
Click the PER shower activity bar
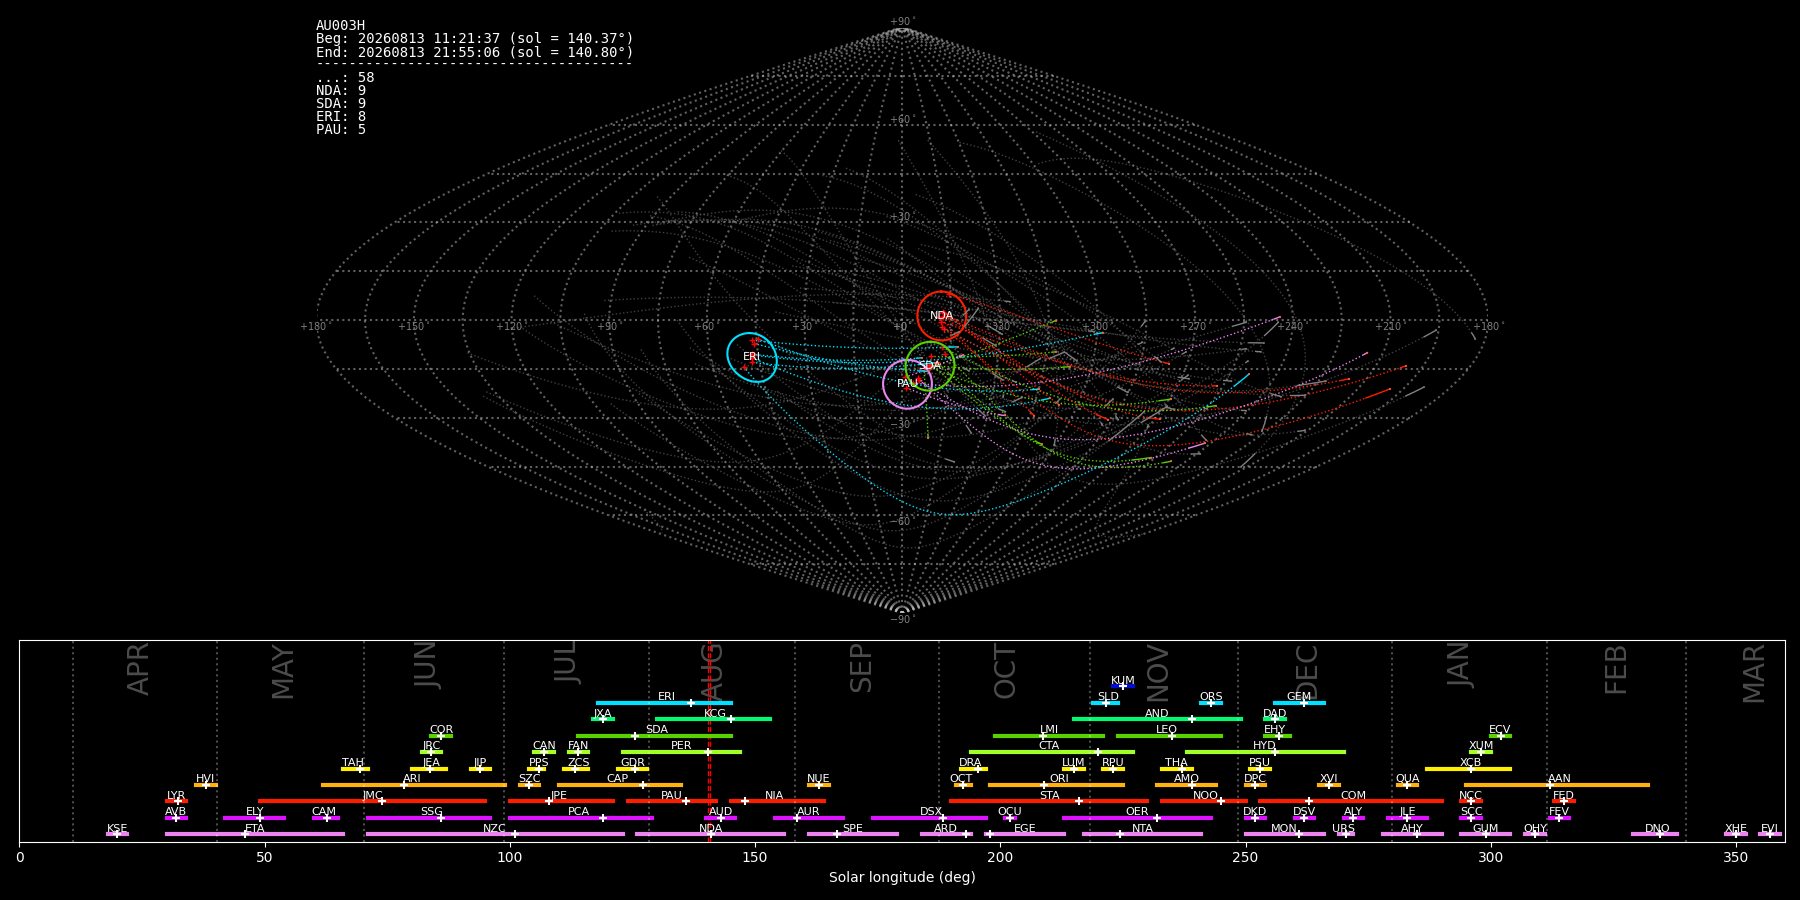pos(681,752)
